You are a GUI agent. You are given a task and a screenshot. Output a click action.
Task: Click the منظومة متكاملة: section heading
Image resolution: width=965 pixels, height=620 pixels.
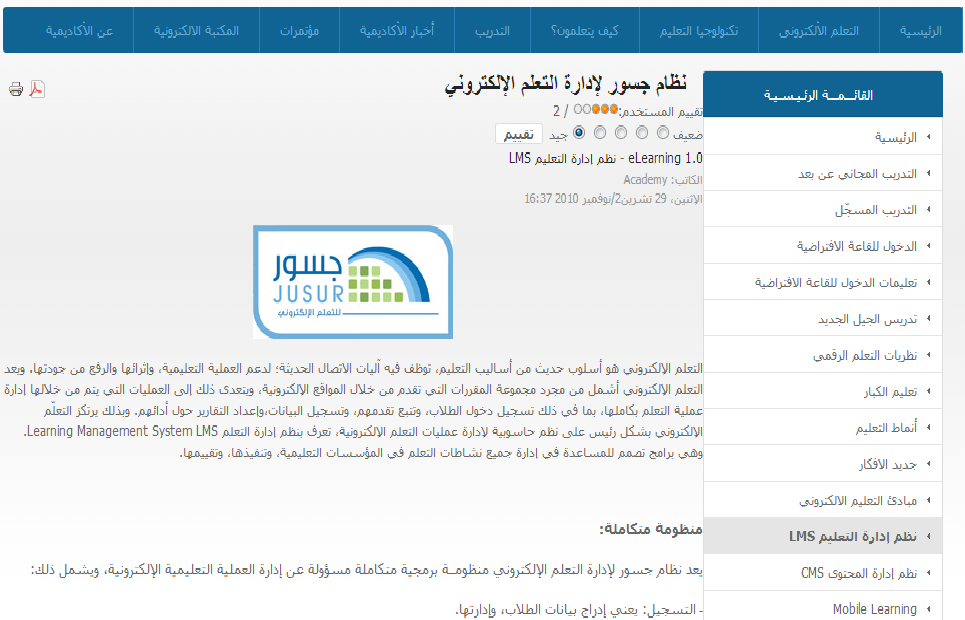[x=651, y=529]
